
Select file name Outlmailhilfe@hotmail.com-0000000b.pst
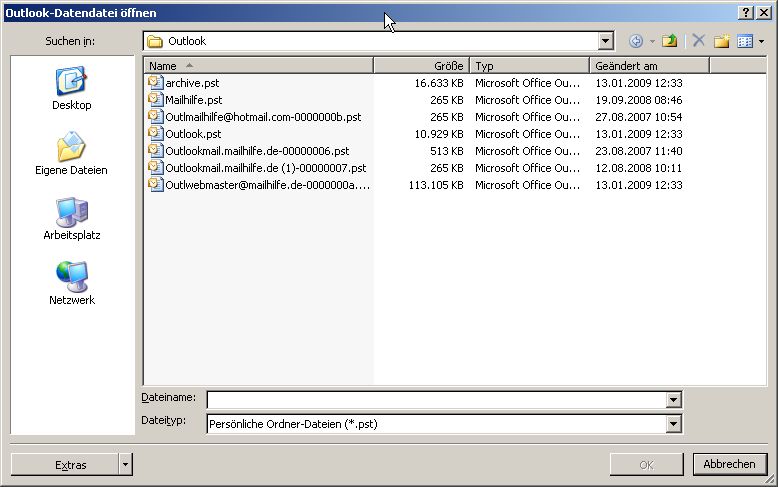(x=263, y=117)
